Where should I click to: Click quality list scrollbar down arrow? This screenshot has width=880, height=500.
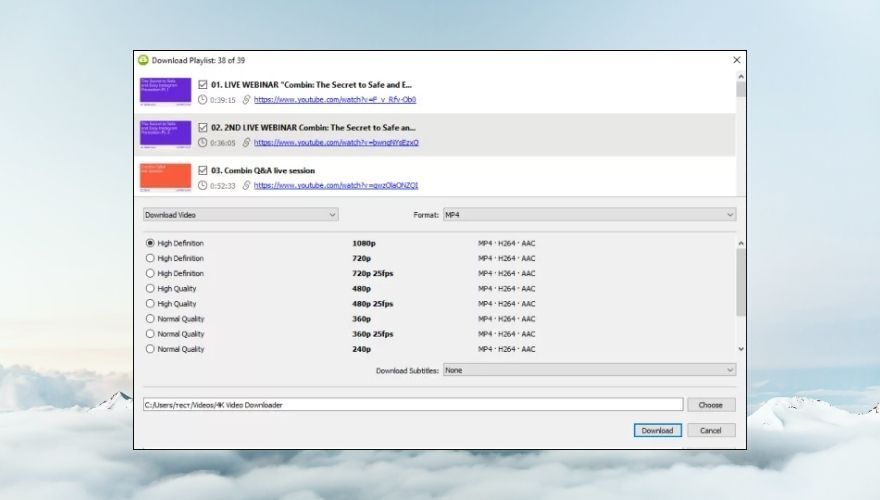741,349
